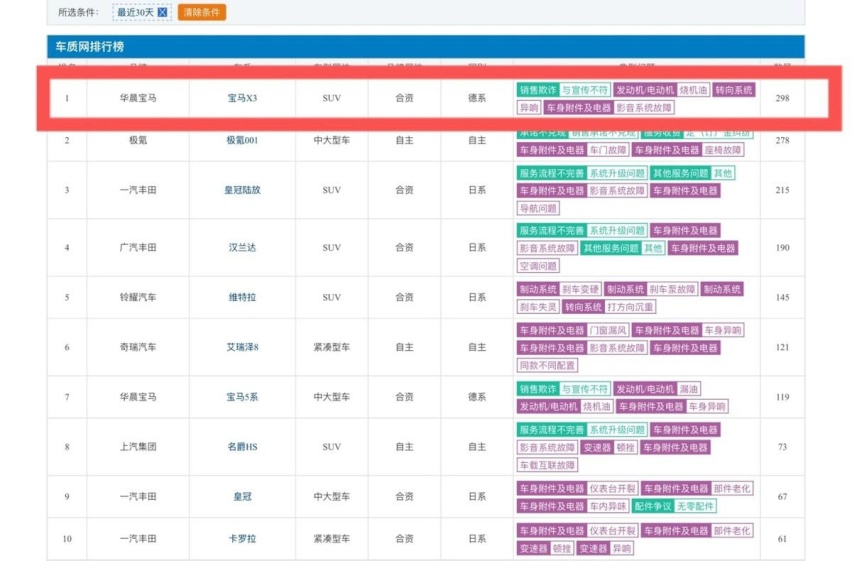Screen dimensions: 852x561
Task: Click the complaint count 190
Action: 782,247
